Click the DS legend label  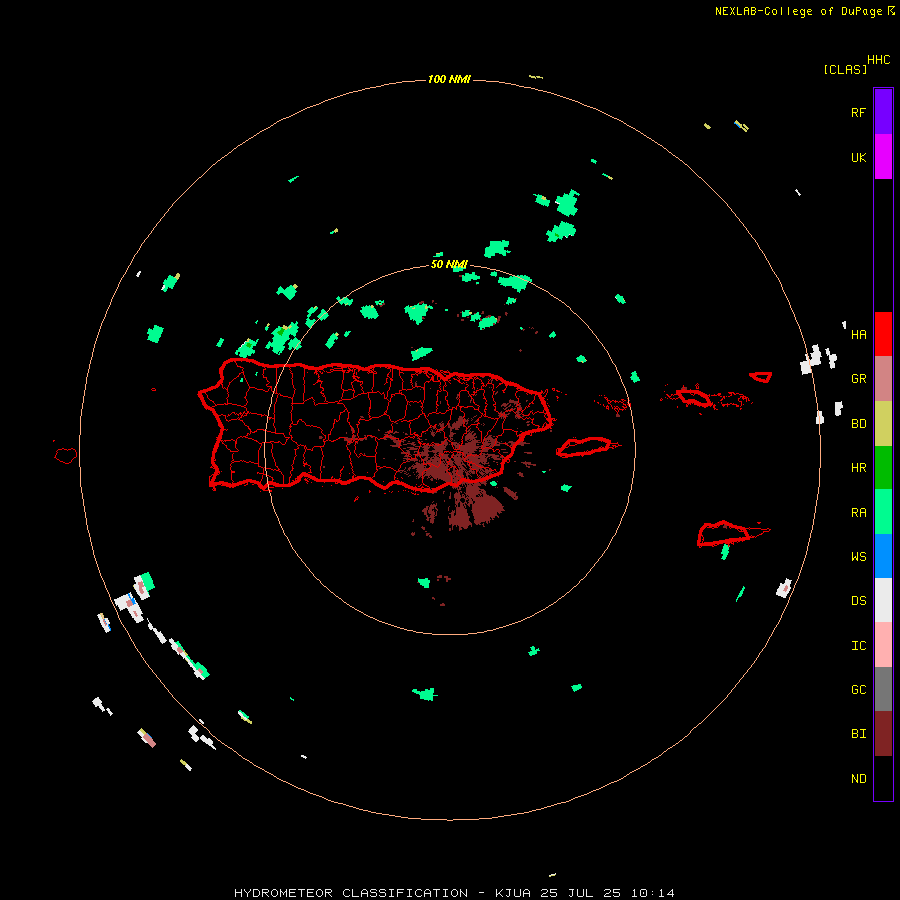coord(858,600)
